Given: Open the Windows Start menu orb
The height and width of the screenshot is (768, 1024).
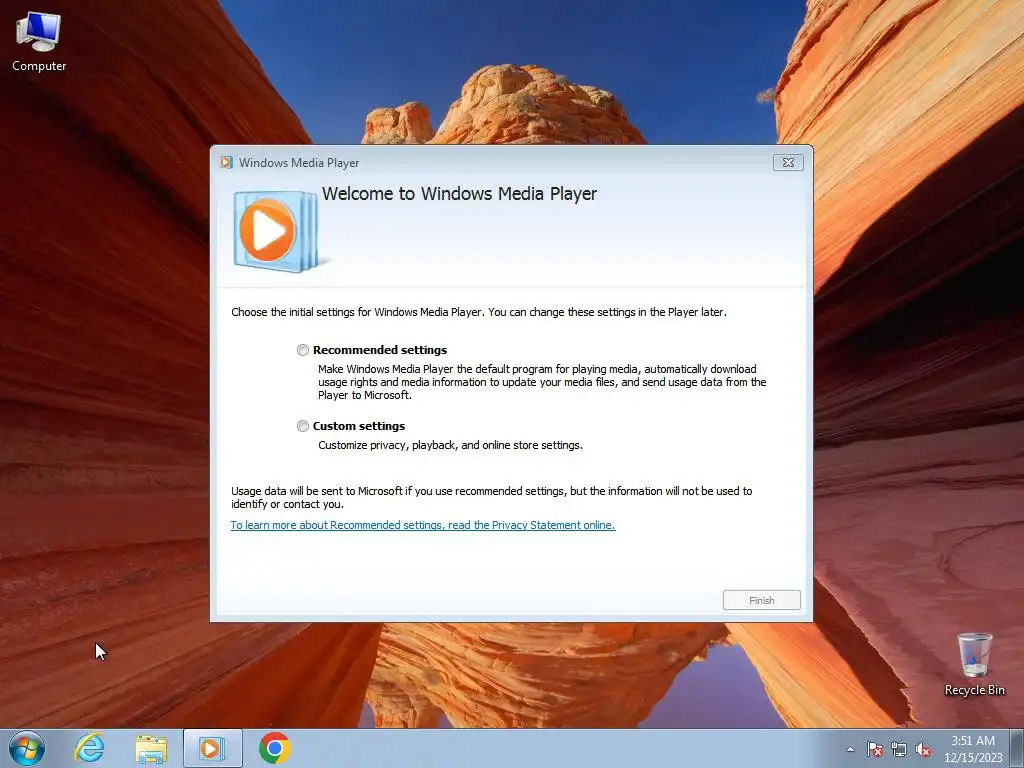Looking at the screenshot, I should [x=27, y=748].
